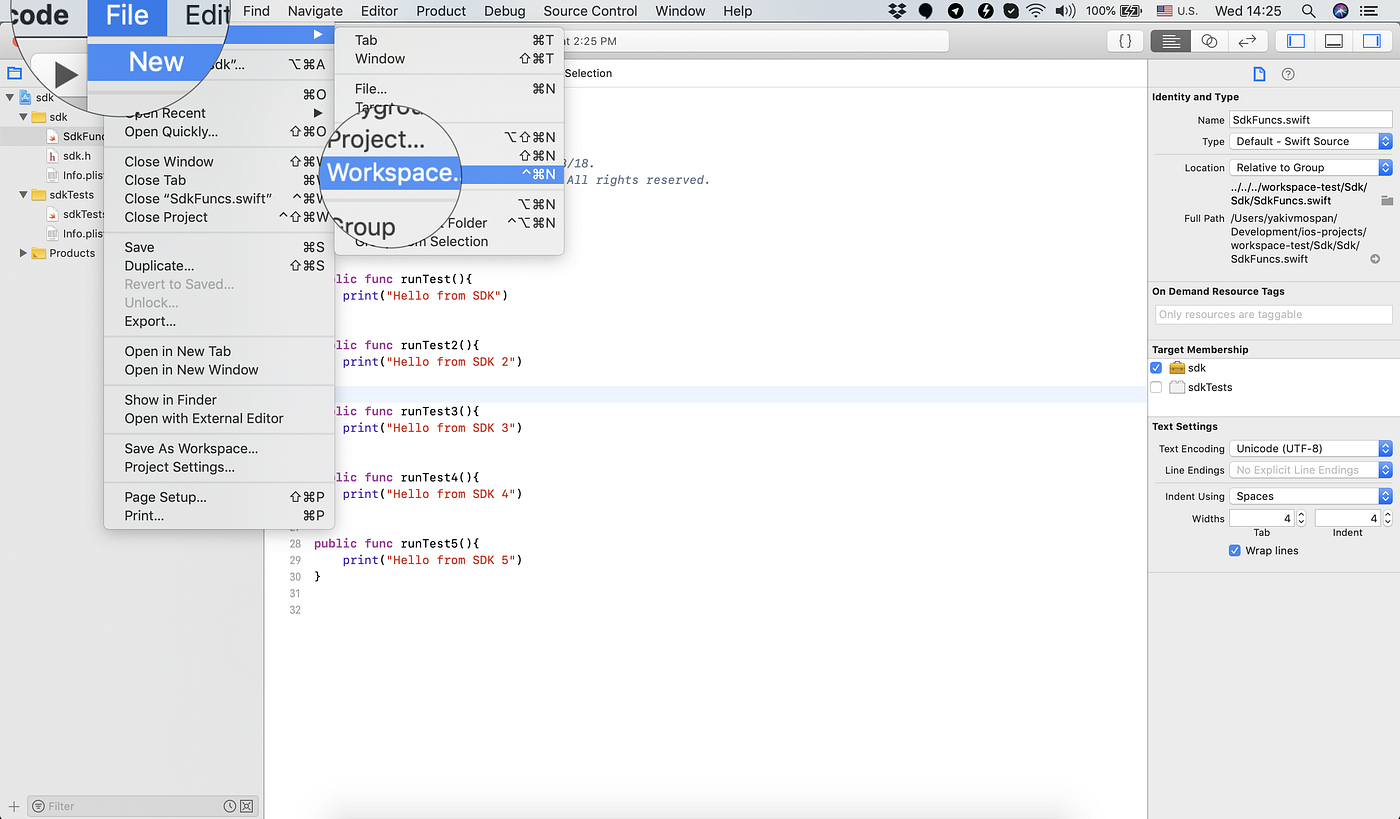This screenshot has width=1400, height=819.
Task: Open the Source Control menu
Action: (x=590, y=11)
